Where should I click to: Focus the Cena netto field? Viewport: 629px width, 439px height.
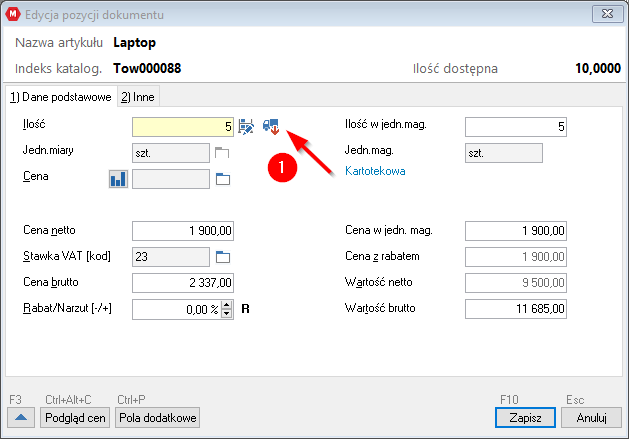pos(183,231)
